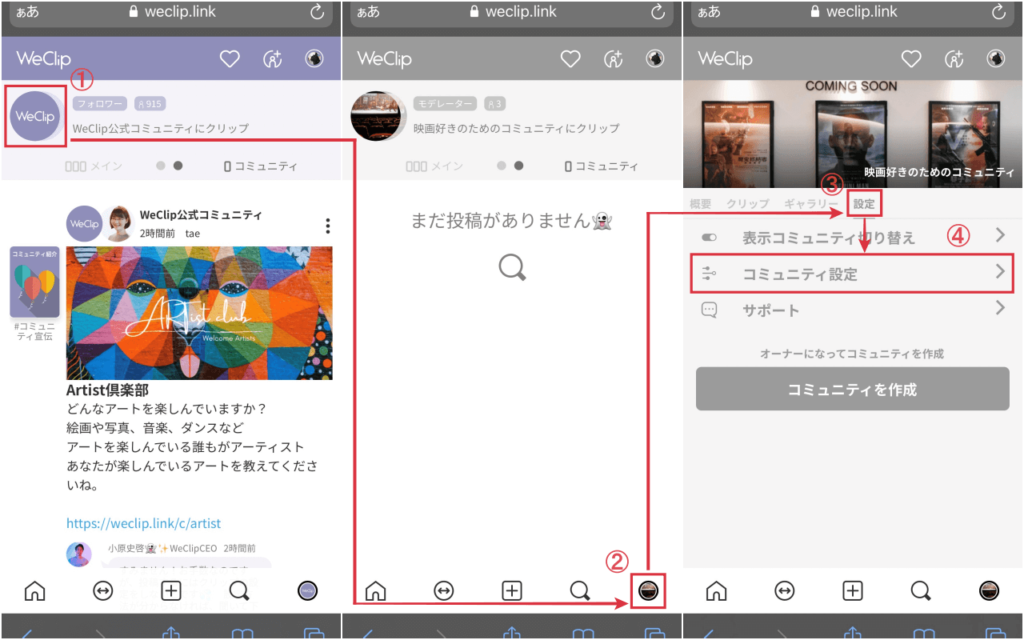Viewport: 1024px width, 640px height.
Task: Open the https://weclip.link/c/artist link
Action: point(144,523)
